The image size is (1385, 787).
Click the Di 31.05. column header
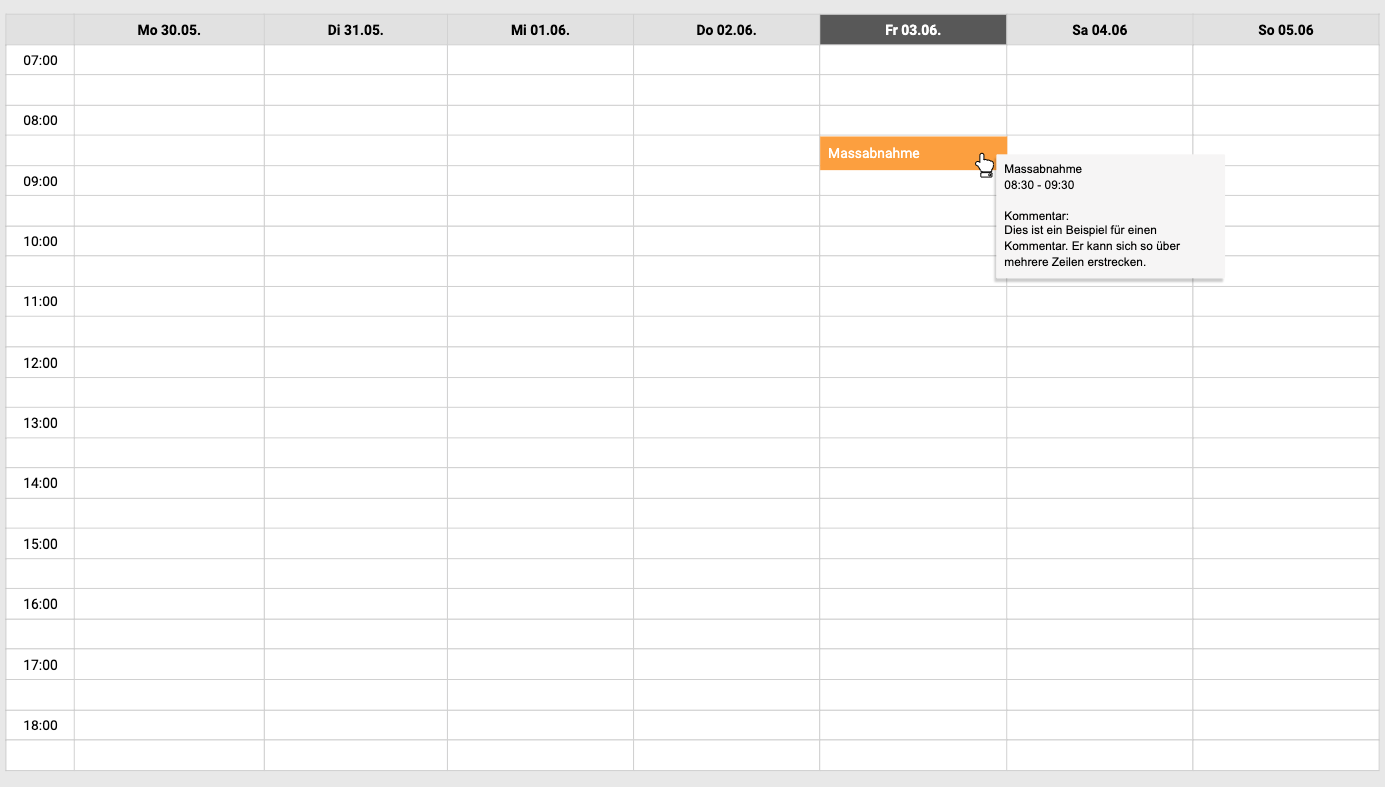click(355, 30)
